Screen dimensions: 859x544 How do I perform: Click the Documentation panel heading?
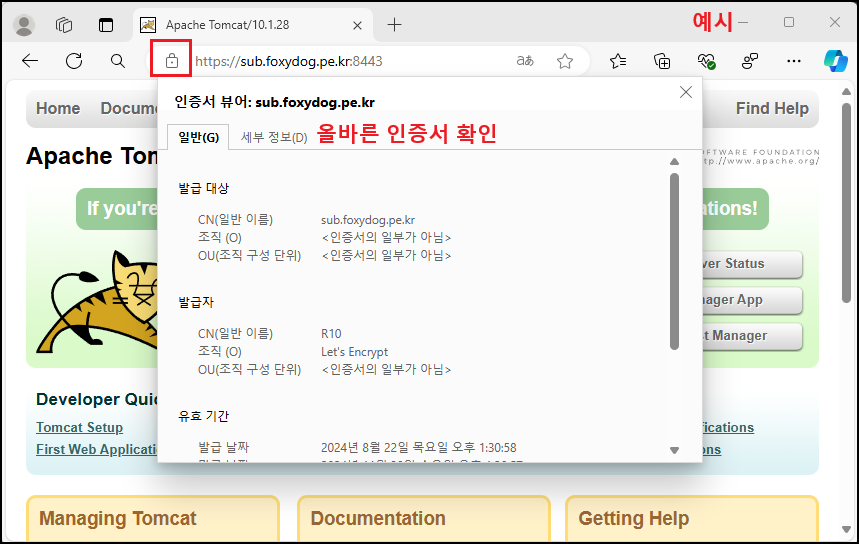[x=378, y=518]
